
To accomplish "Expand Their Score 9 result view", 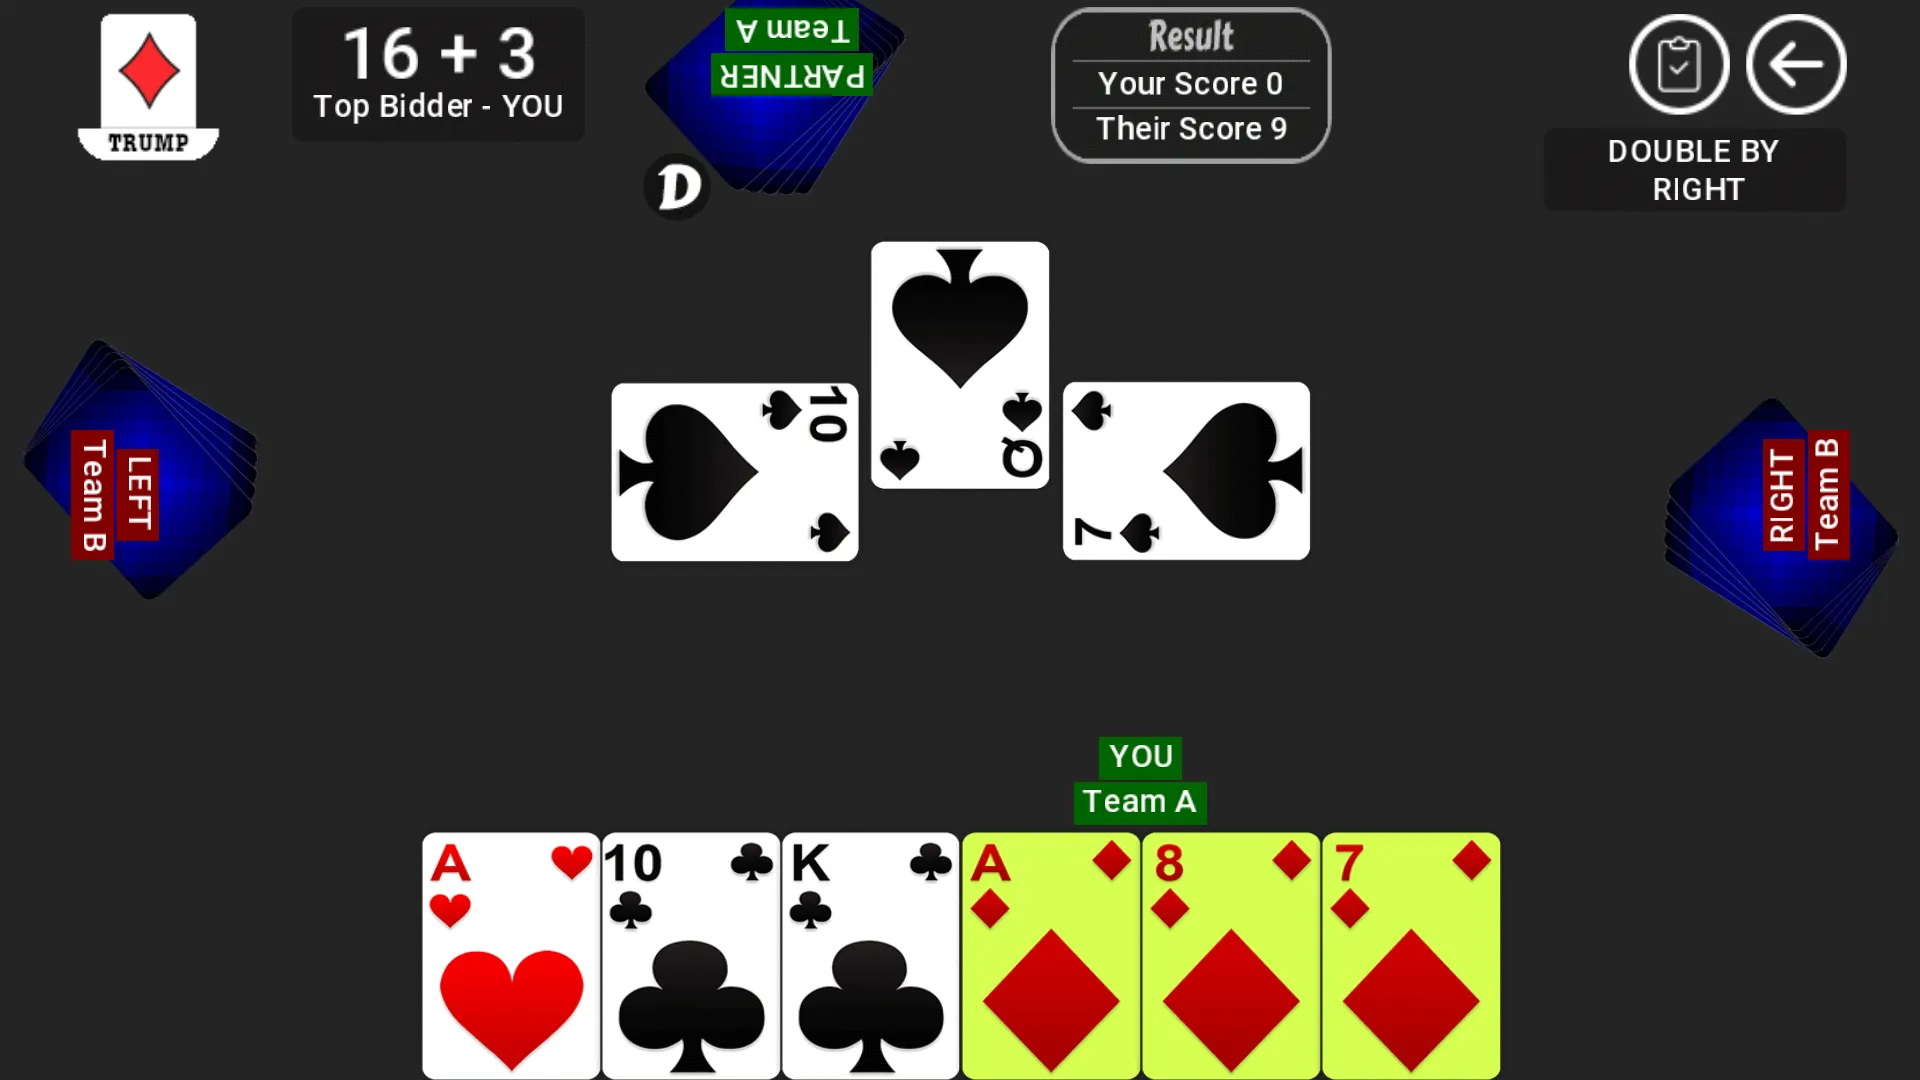I will 1189,127.
